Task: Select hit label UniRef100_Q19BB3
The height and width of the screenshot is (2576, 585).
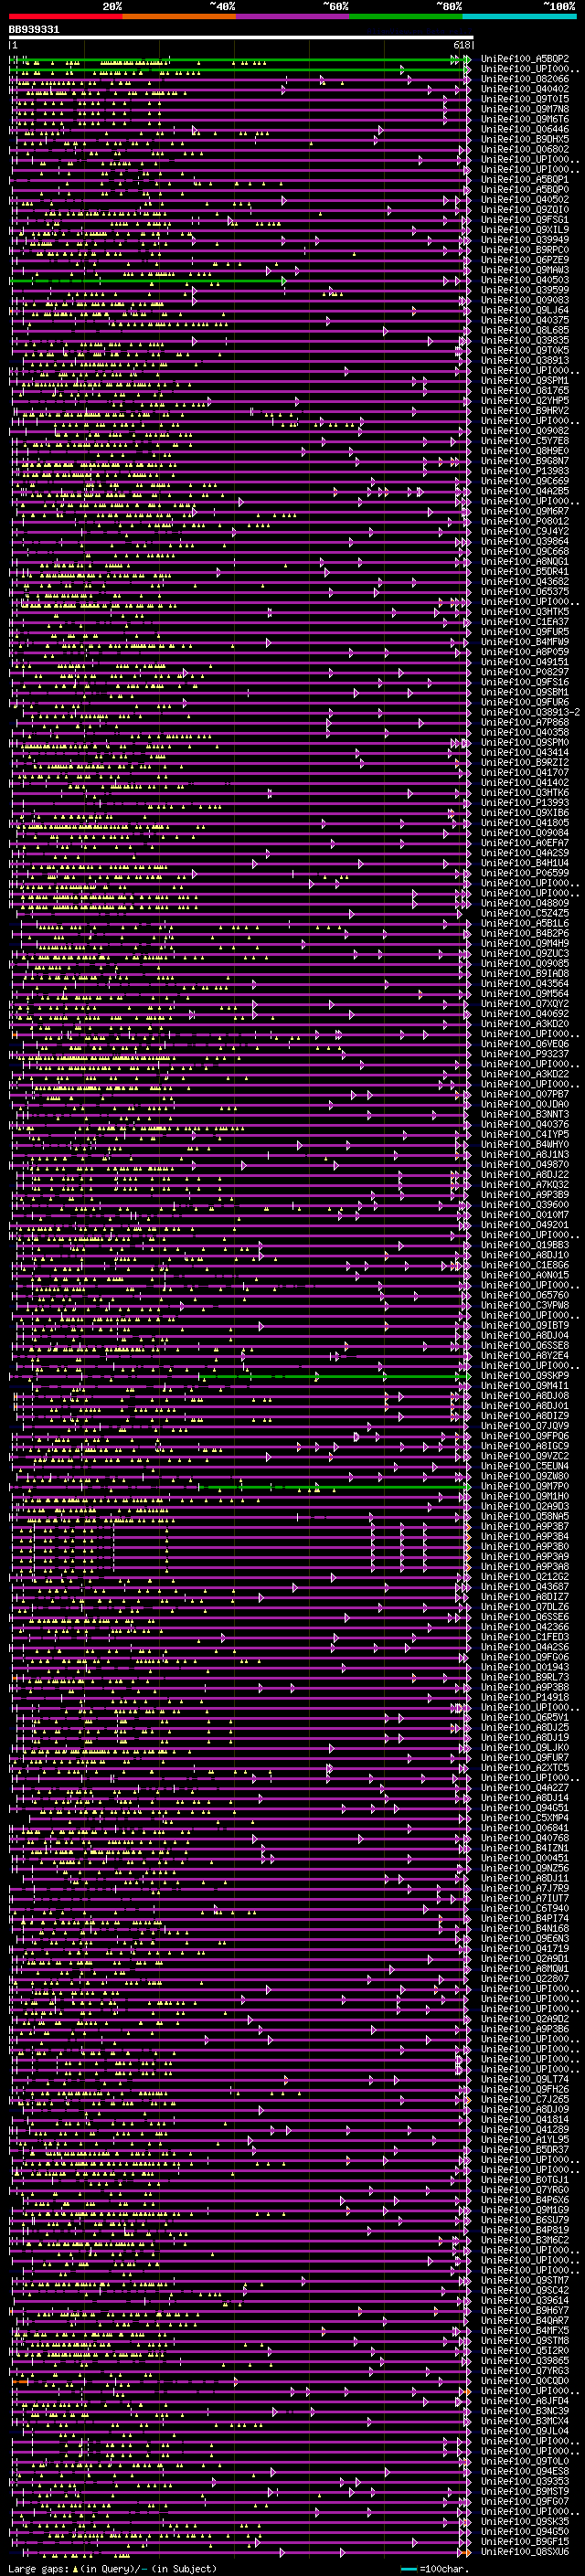Action: tap(525, 1244)
